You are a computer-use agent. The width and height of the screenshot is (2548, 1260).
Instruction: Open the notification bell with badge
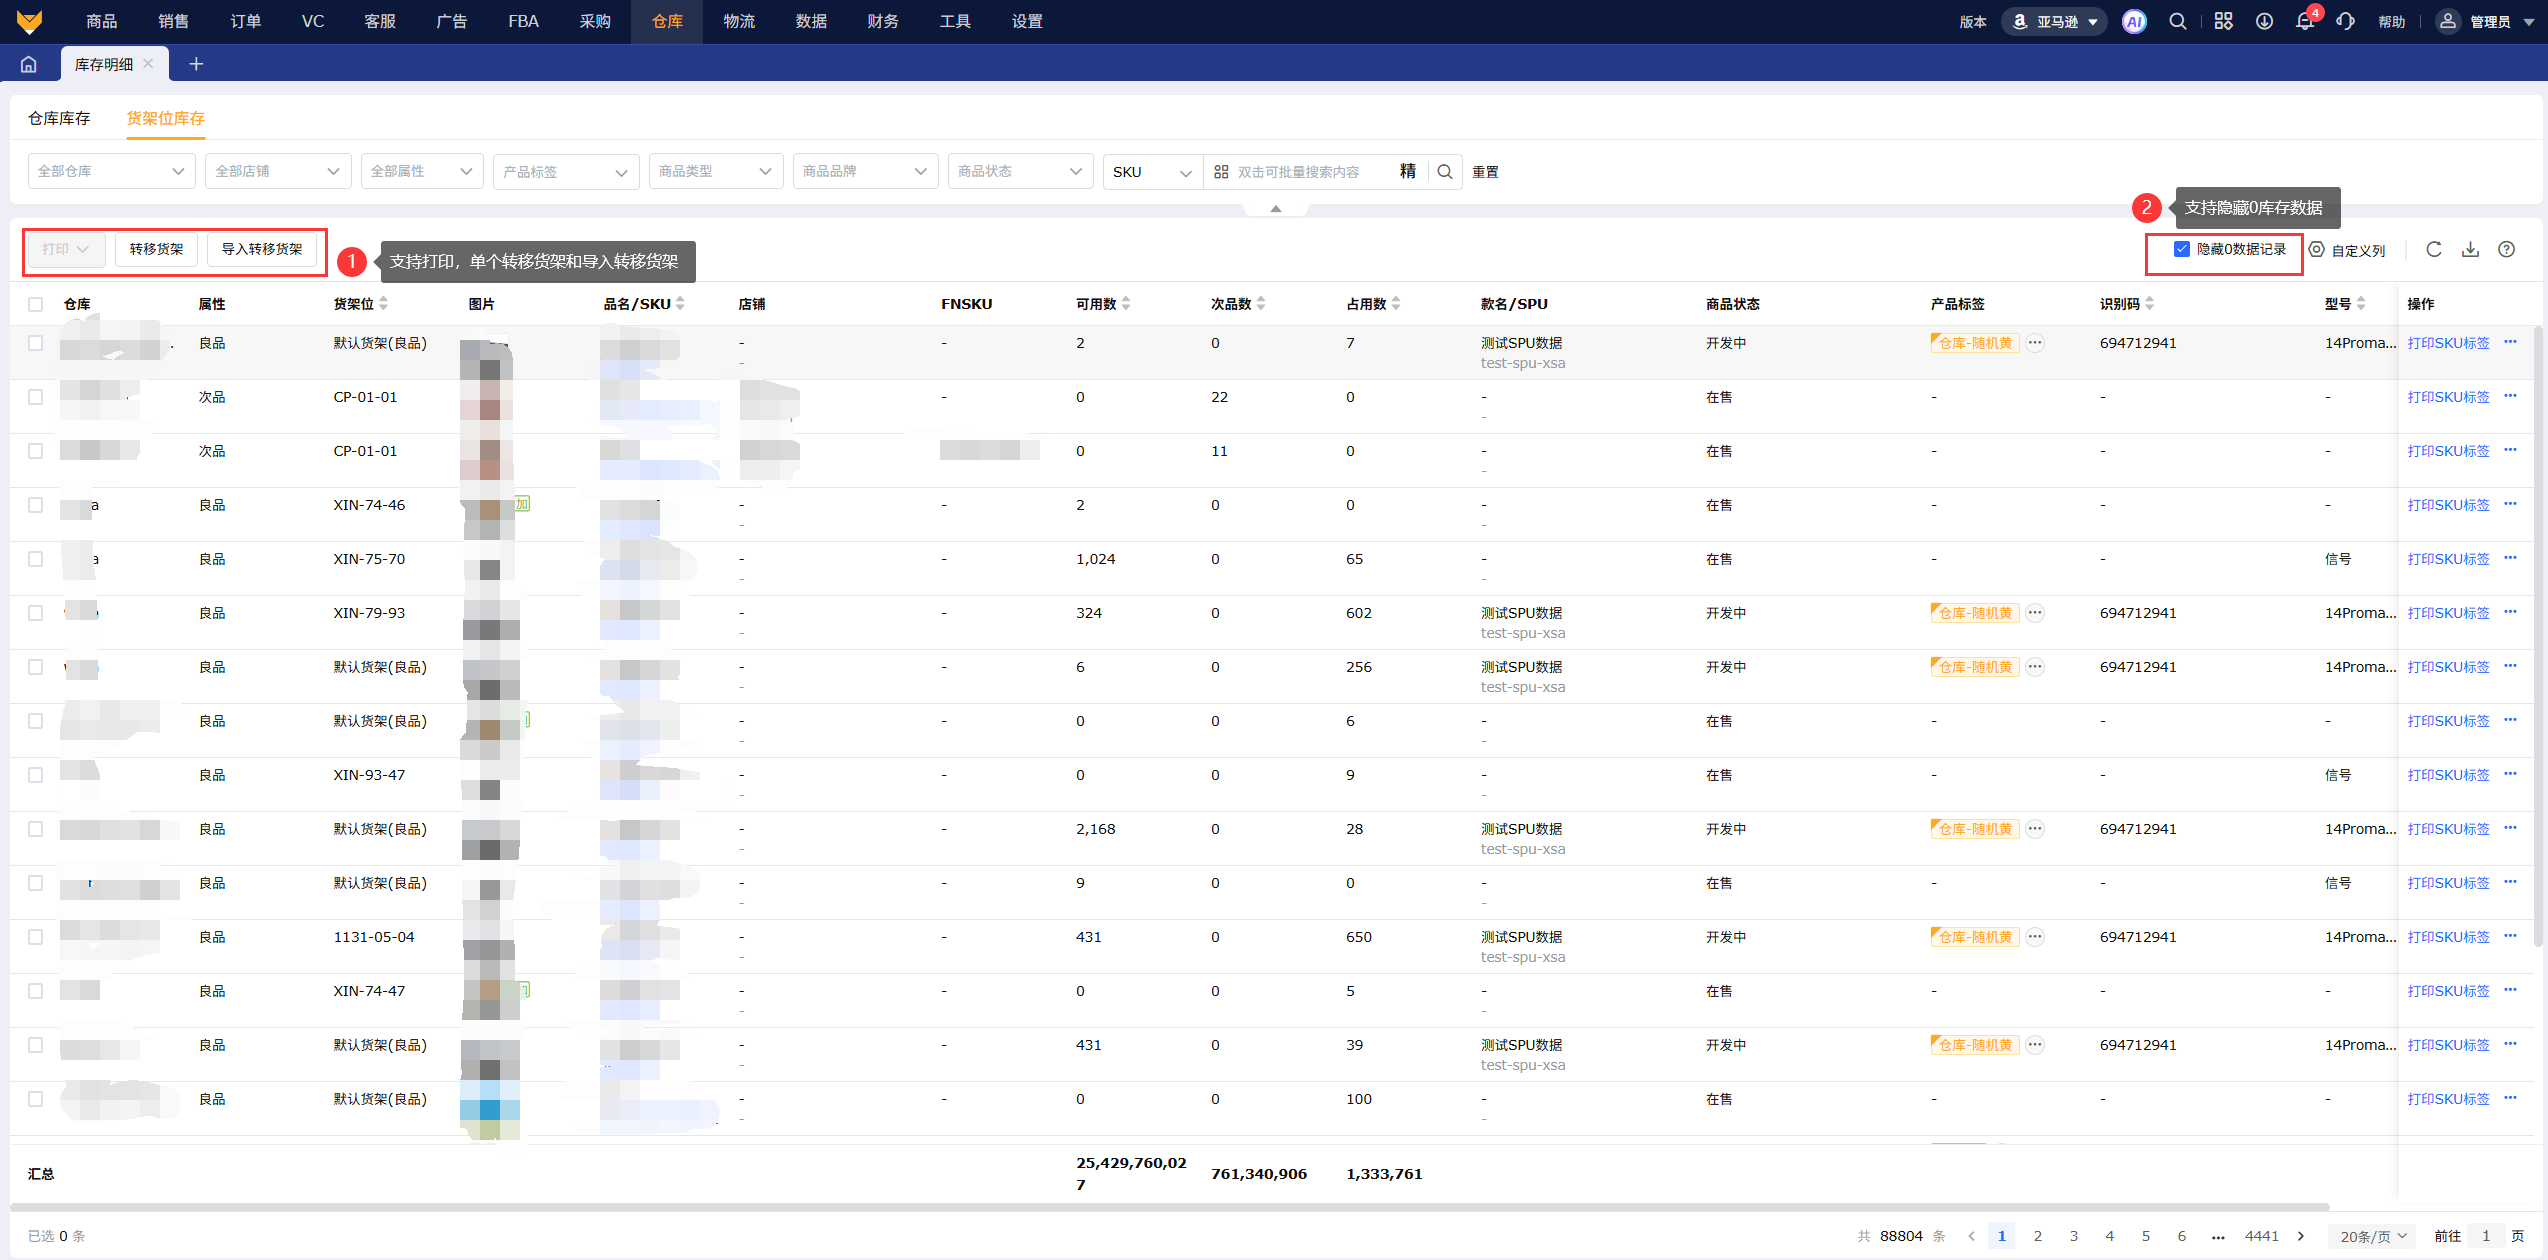click(2305, 22)
